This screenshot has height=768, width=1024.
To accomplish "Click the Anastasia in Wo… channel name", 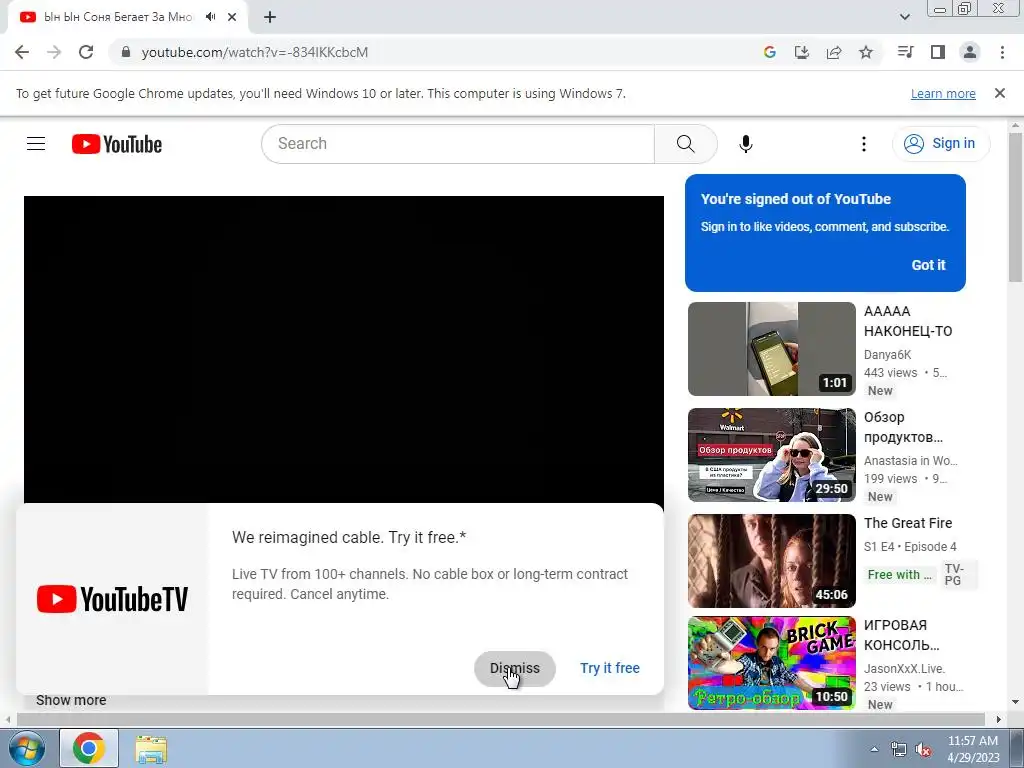I will pos(910,460).
